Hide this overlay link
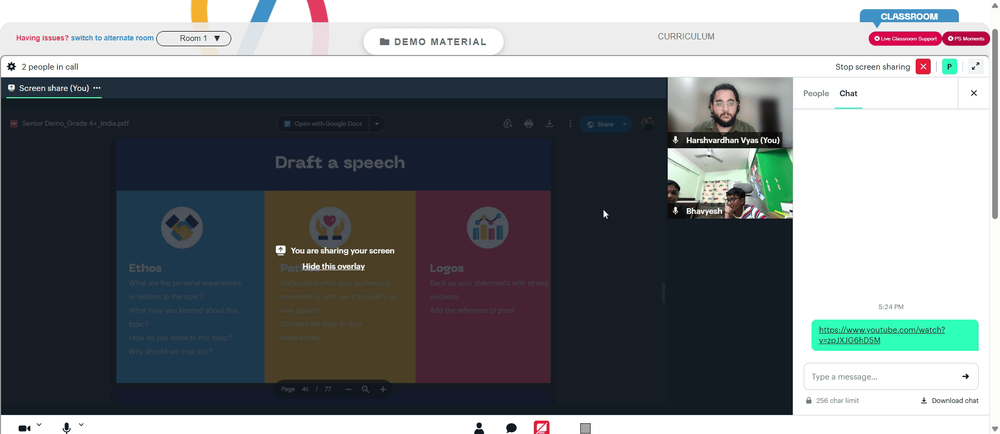 point(334,266)
